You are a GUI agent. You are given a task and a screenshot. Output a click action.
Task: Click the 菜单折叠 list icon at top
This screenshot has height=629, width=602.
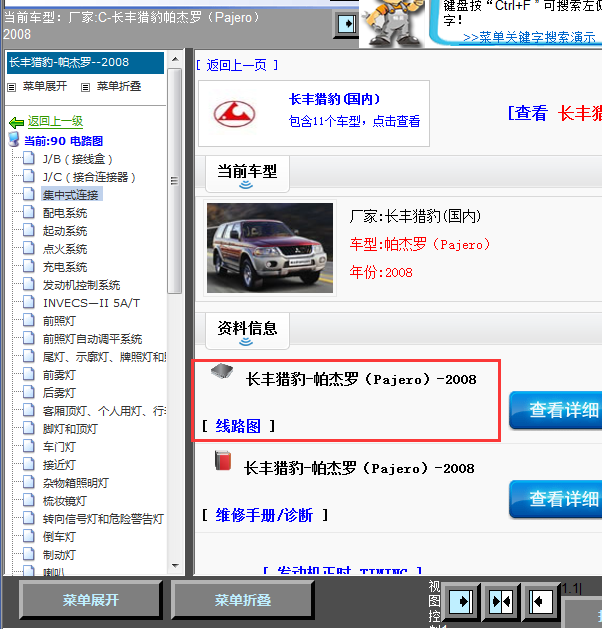(x=85, y=87)
